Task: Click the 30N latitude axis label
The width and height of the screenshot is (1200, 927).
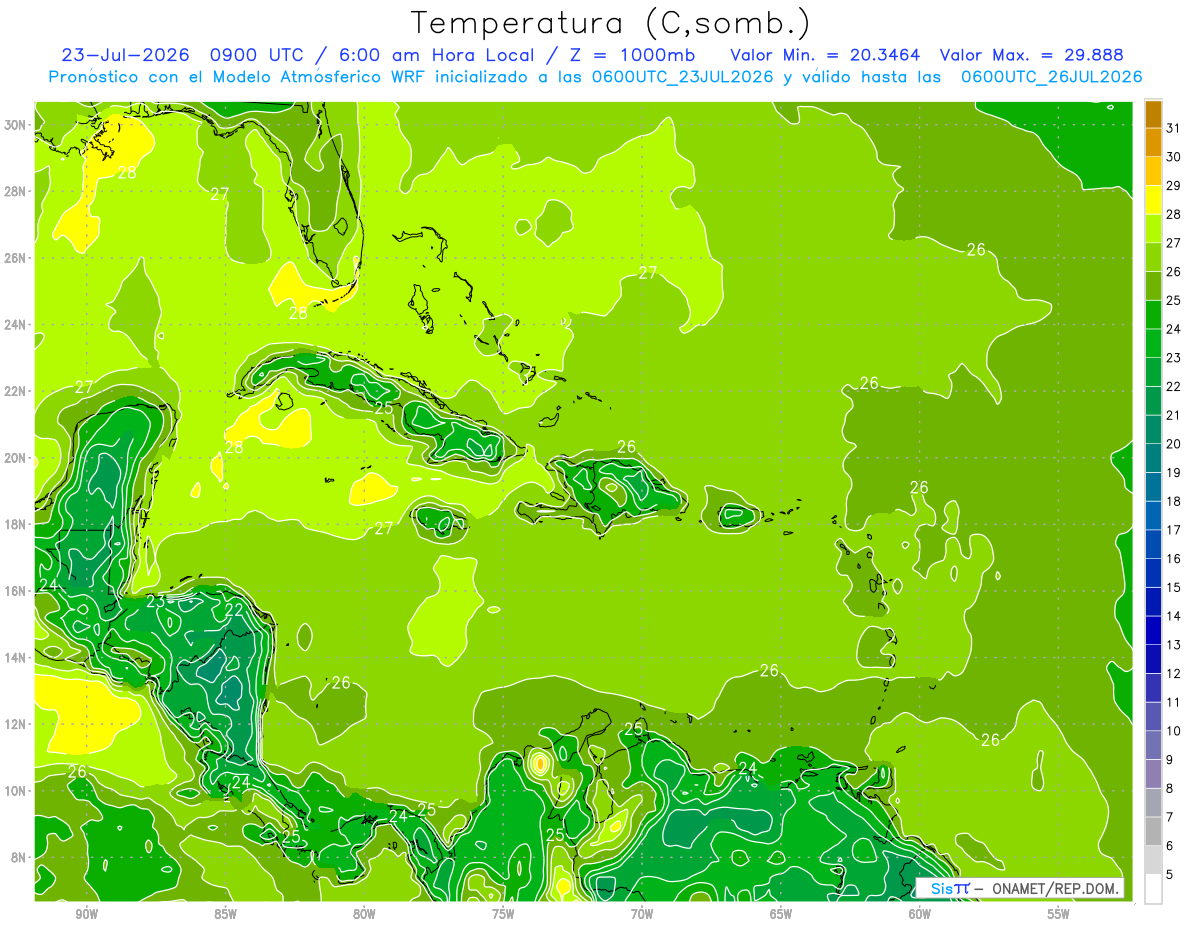Action: tap(17, 125)
